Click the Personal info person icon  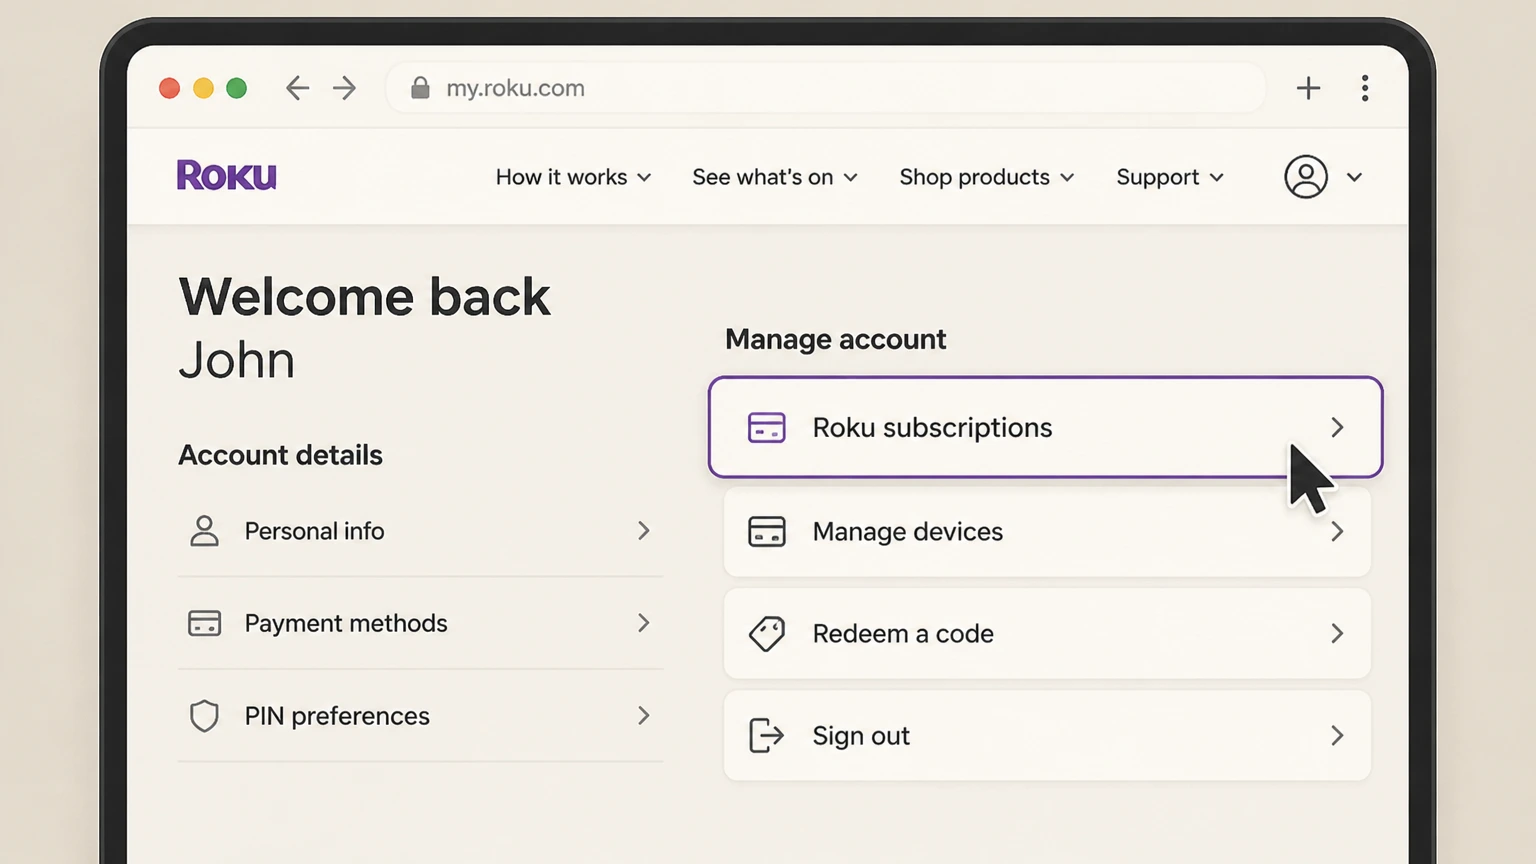(204, 530)
